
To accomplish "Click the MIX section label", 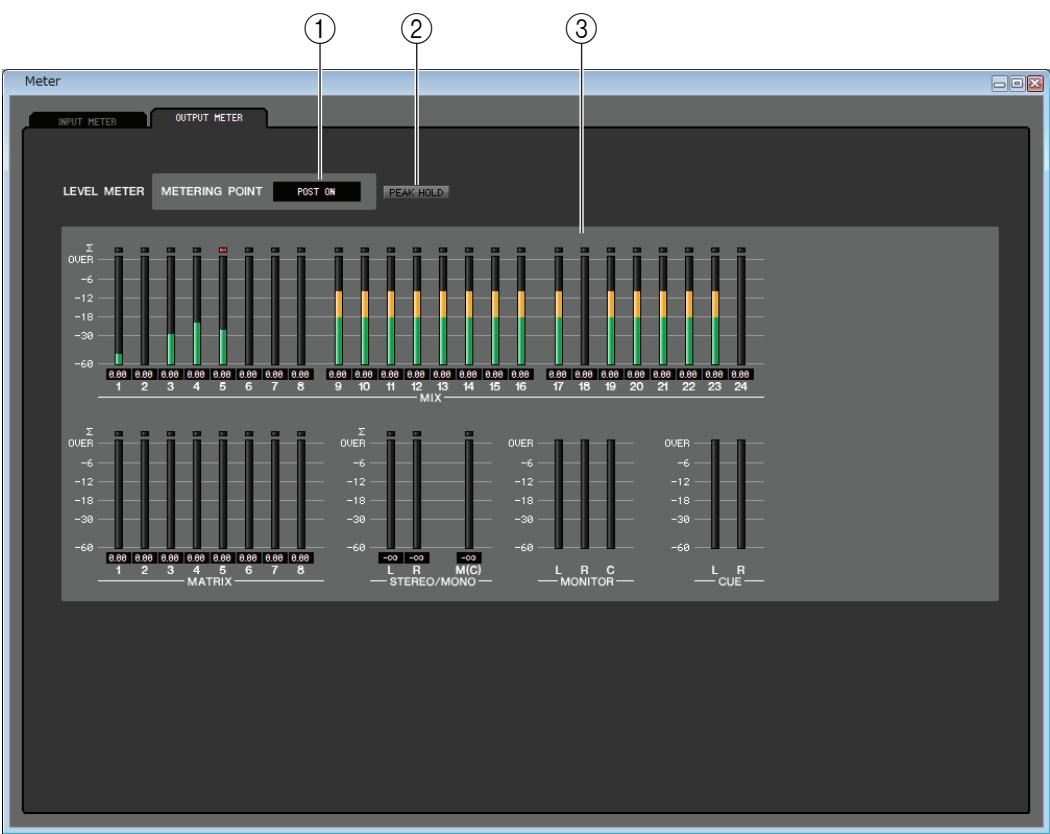I will (431, 398).
